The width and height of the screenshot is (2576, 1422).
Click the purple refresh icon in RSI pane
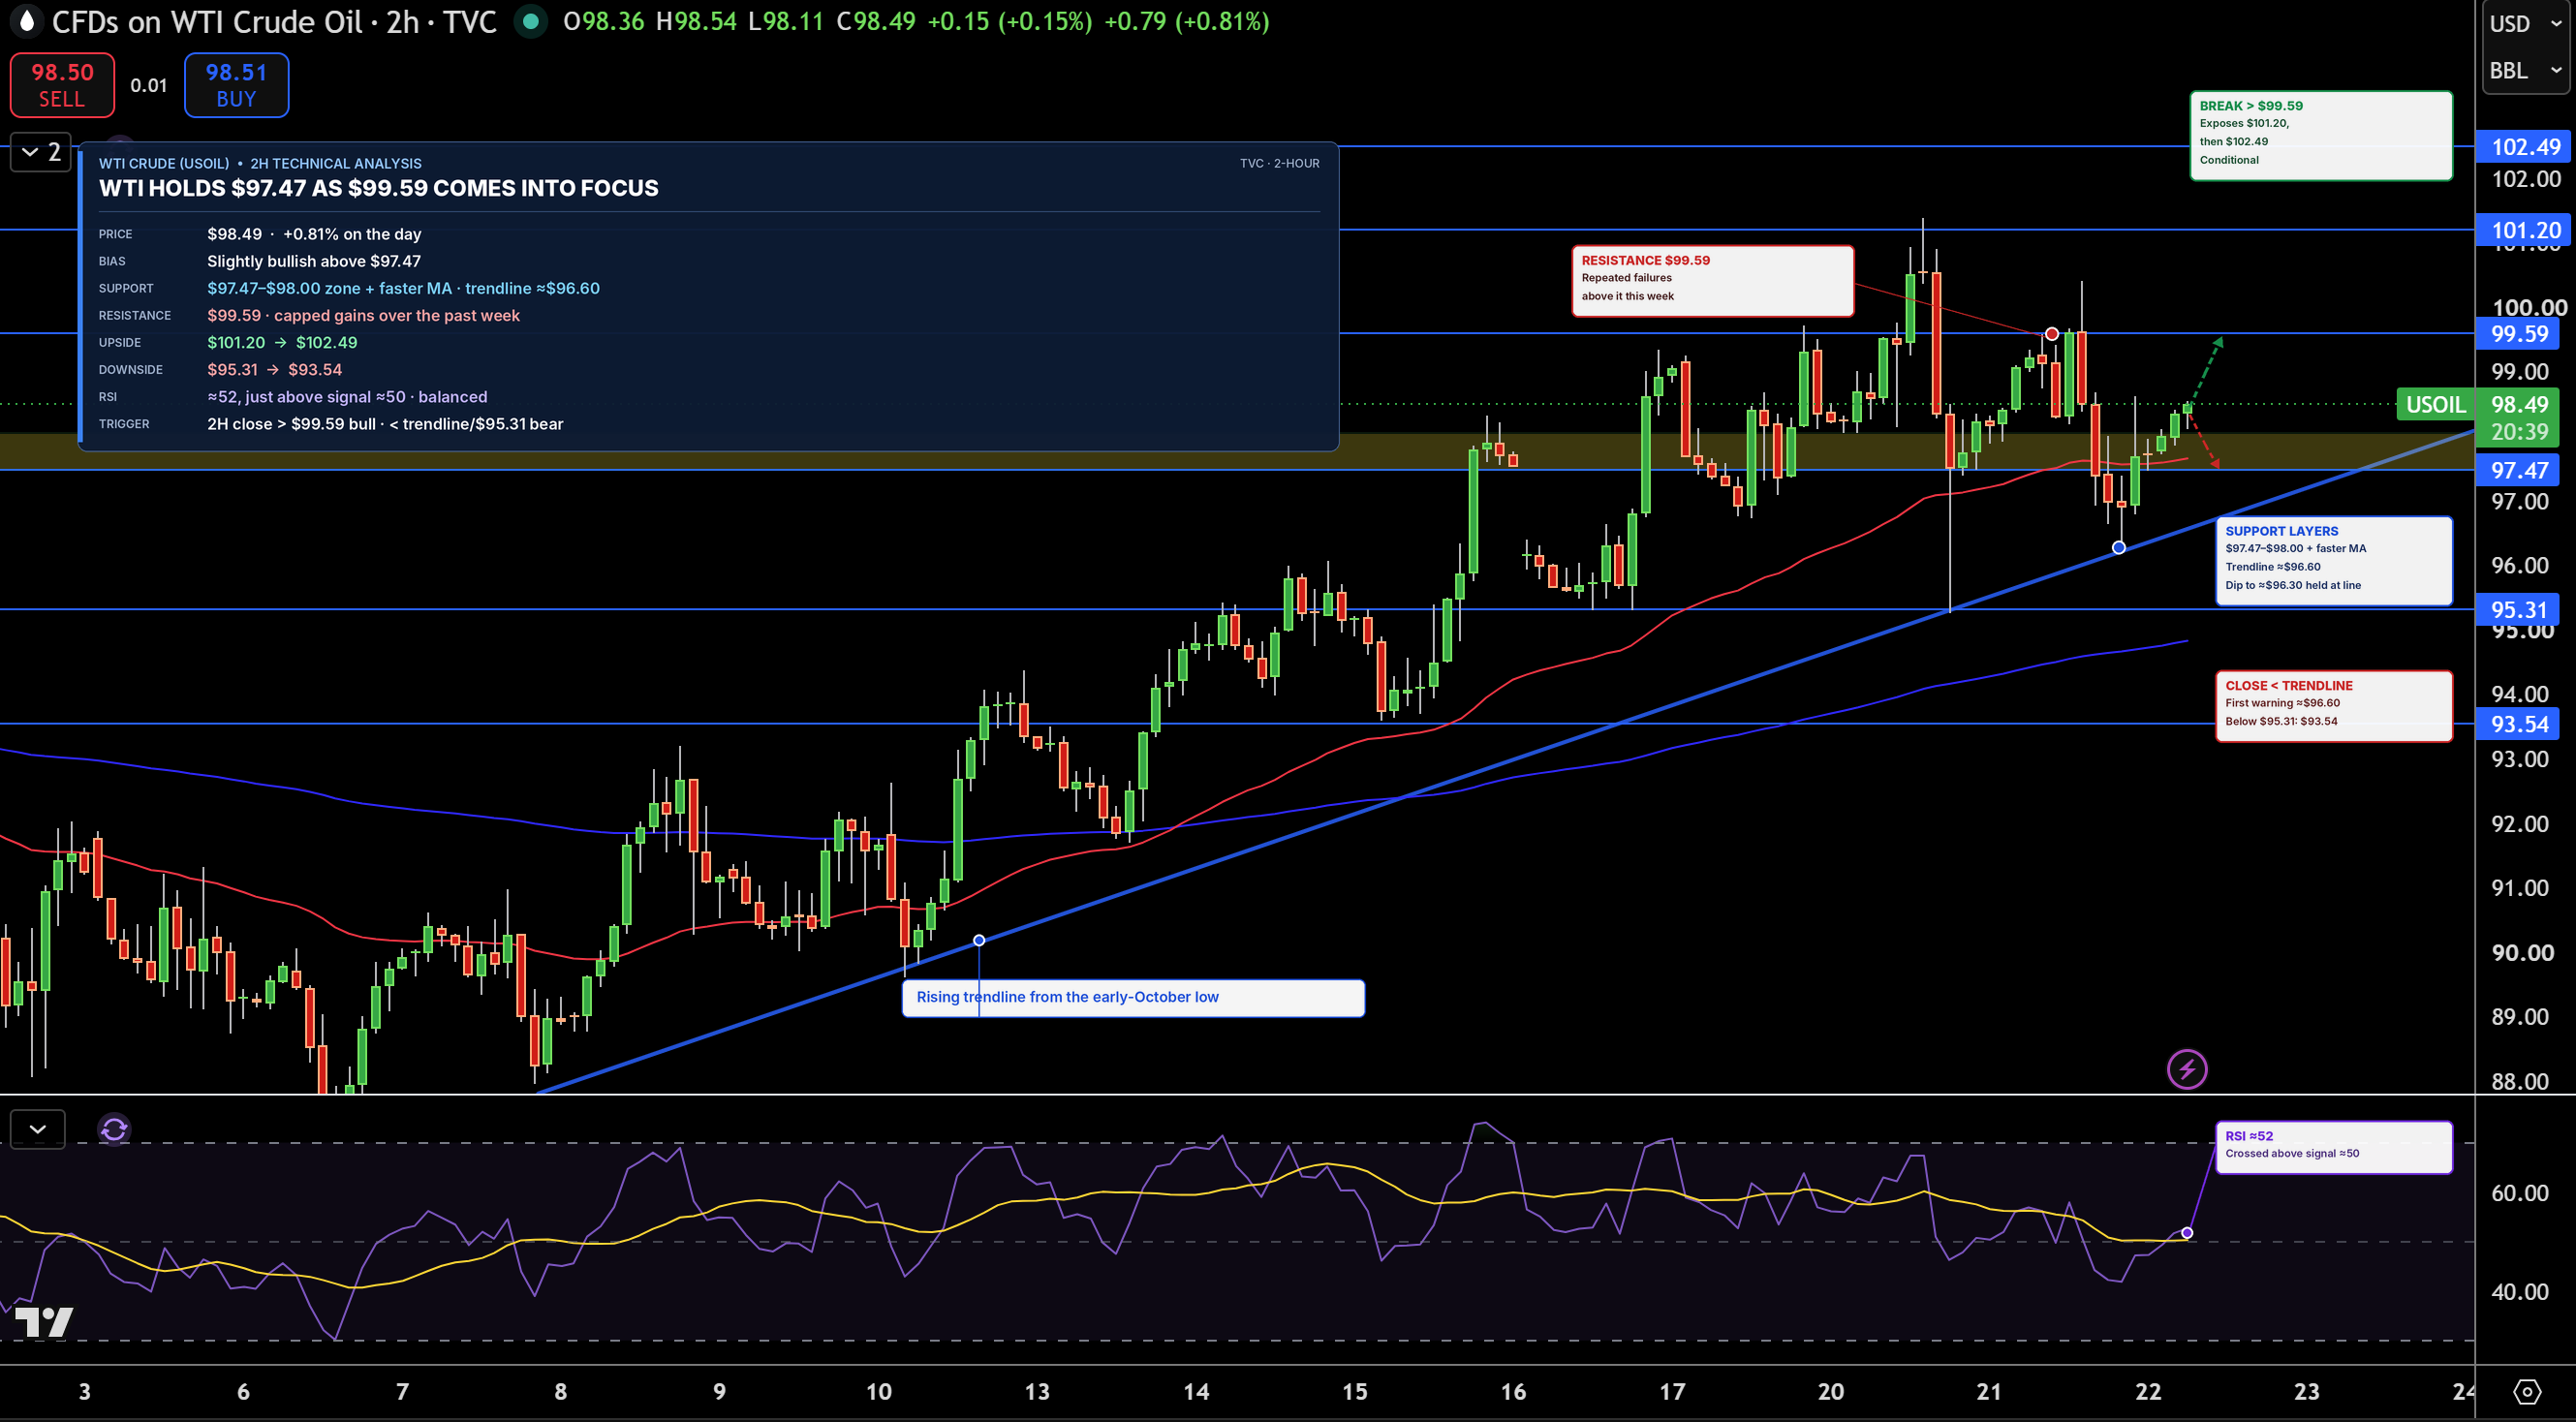(114, 1129)
